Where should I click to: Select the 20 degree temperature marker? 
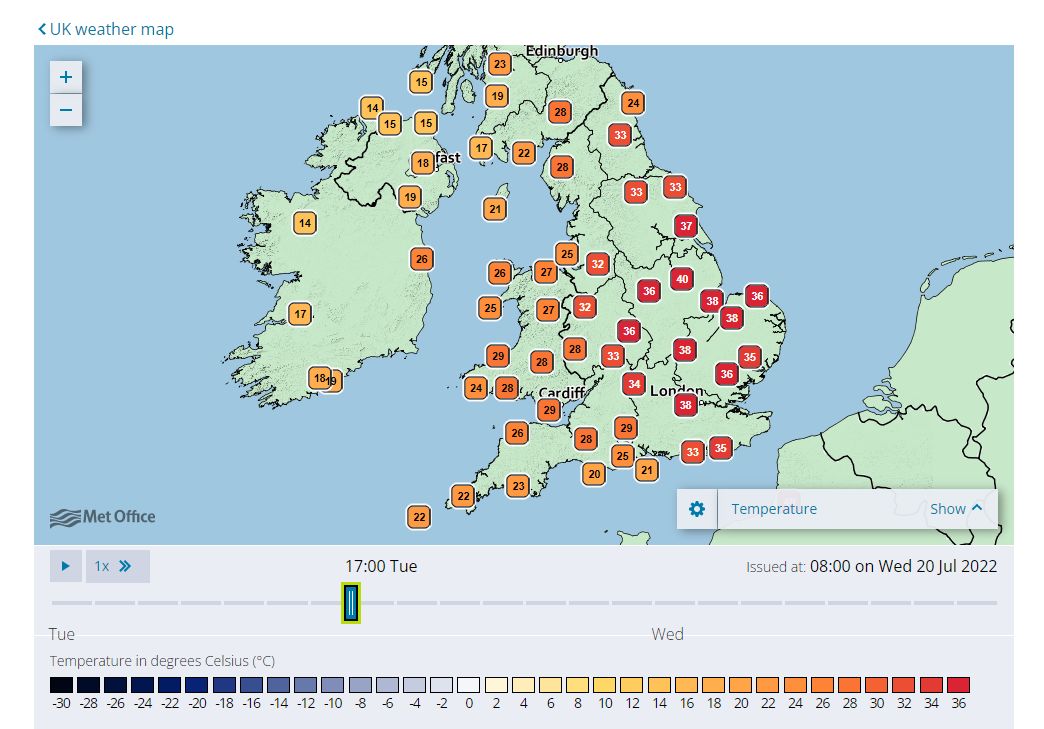tap(594, 474)
